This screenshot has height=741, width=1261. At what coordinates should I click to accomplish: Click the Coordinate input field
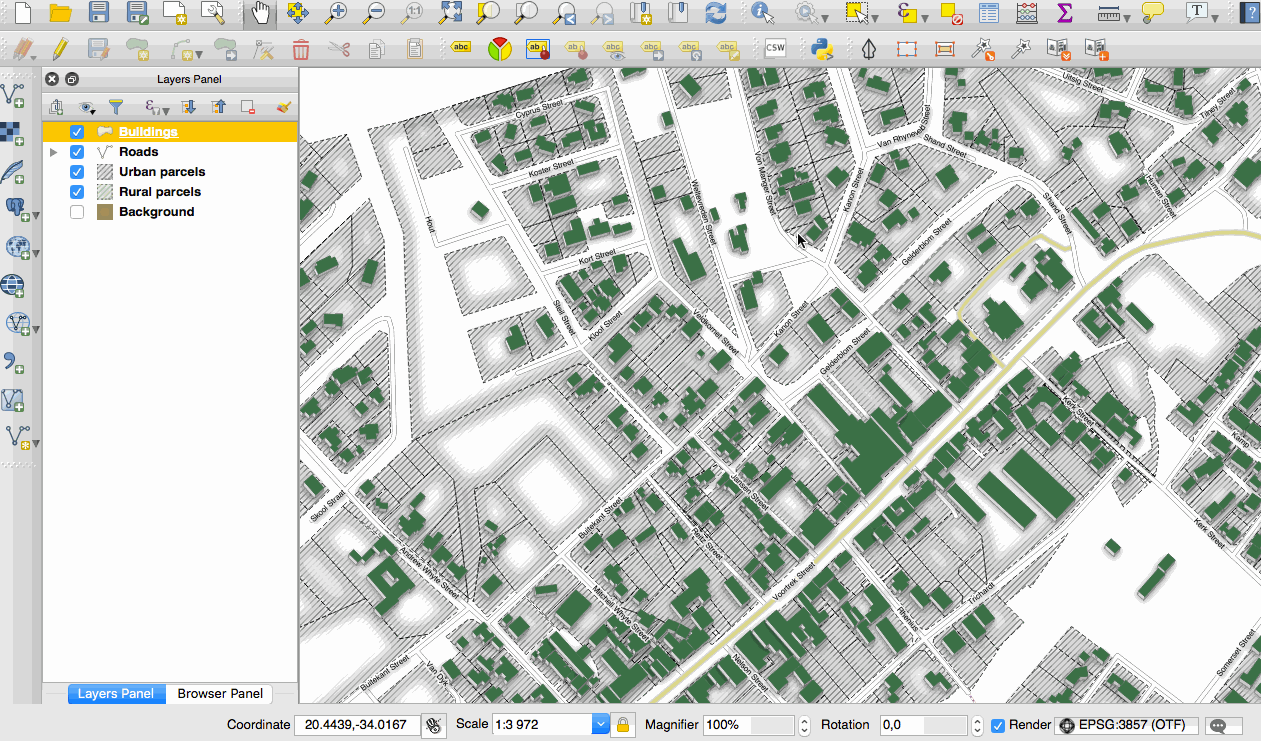[355, 725]
